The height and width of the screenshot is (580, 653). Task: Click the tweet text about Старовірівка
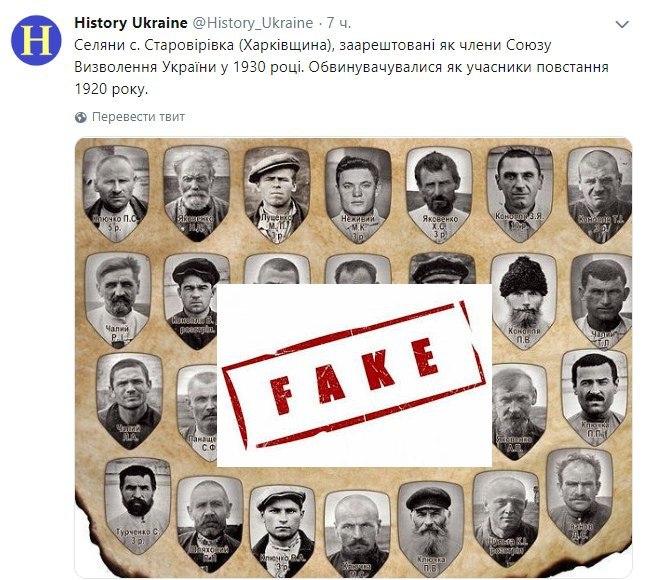click(x=341, y=67)
